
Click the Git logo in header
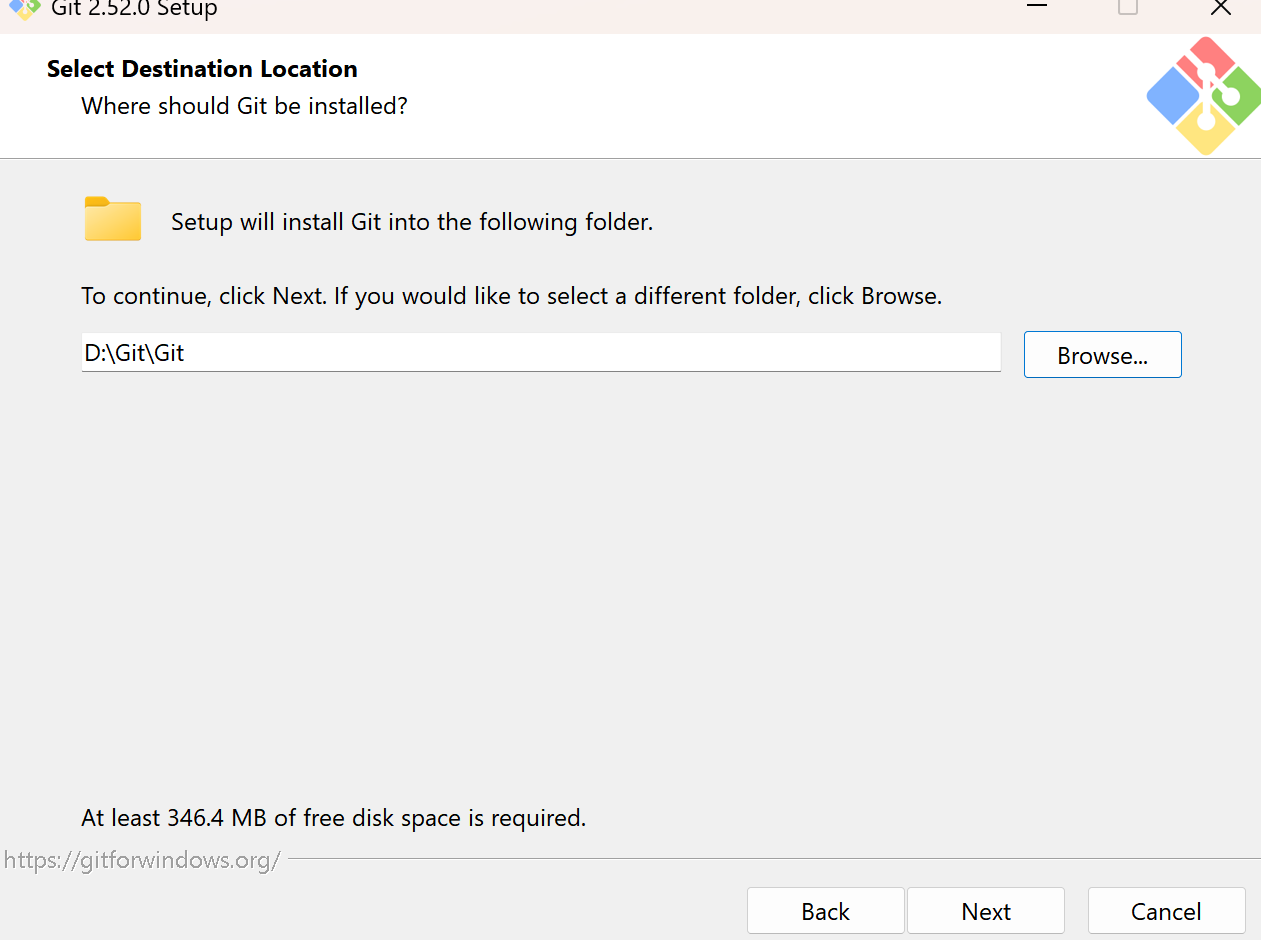(1203, 96)
